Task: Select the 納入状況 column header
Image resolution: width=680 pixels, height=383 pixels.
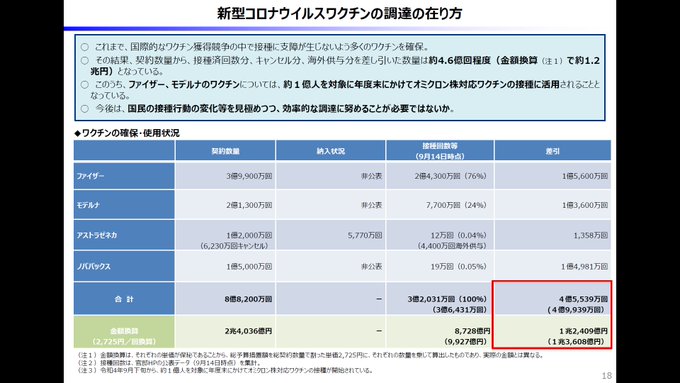Action: tap(330, 151)
